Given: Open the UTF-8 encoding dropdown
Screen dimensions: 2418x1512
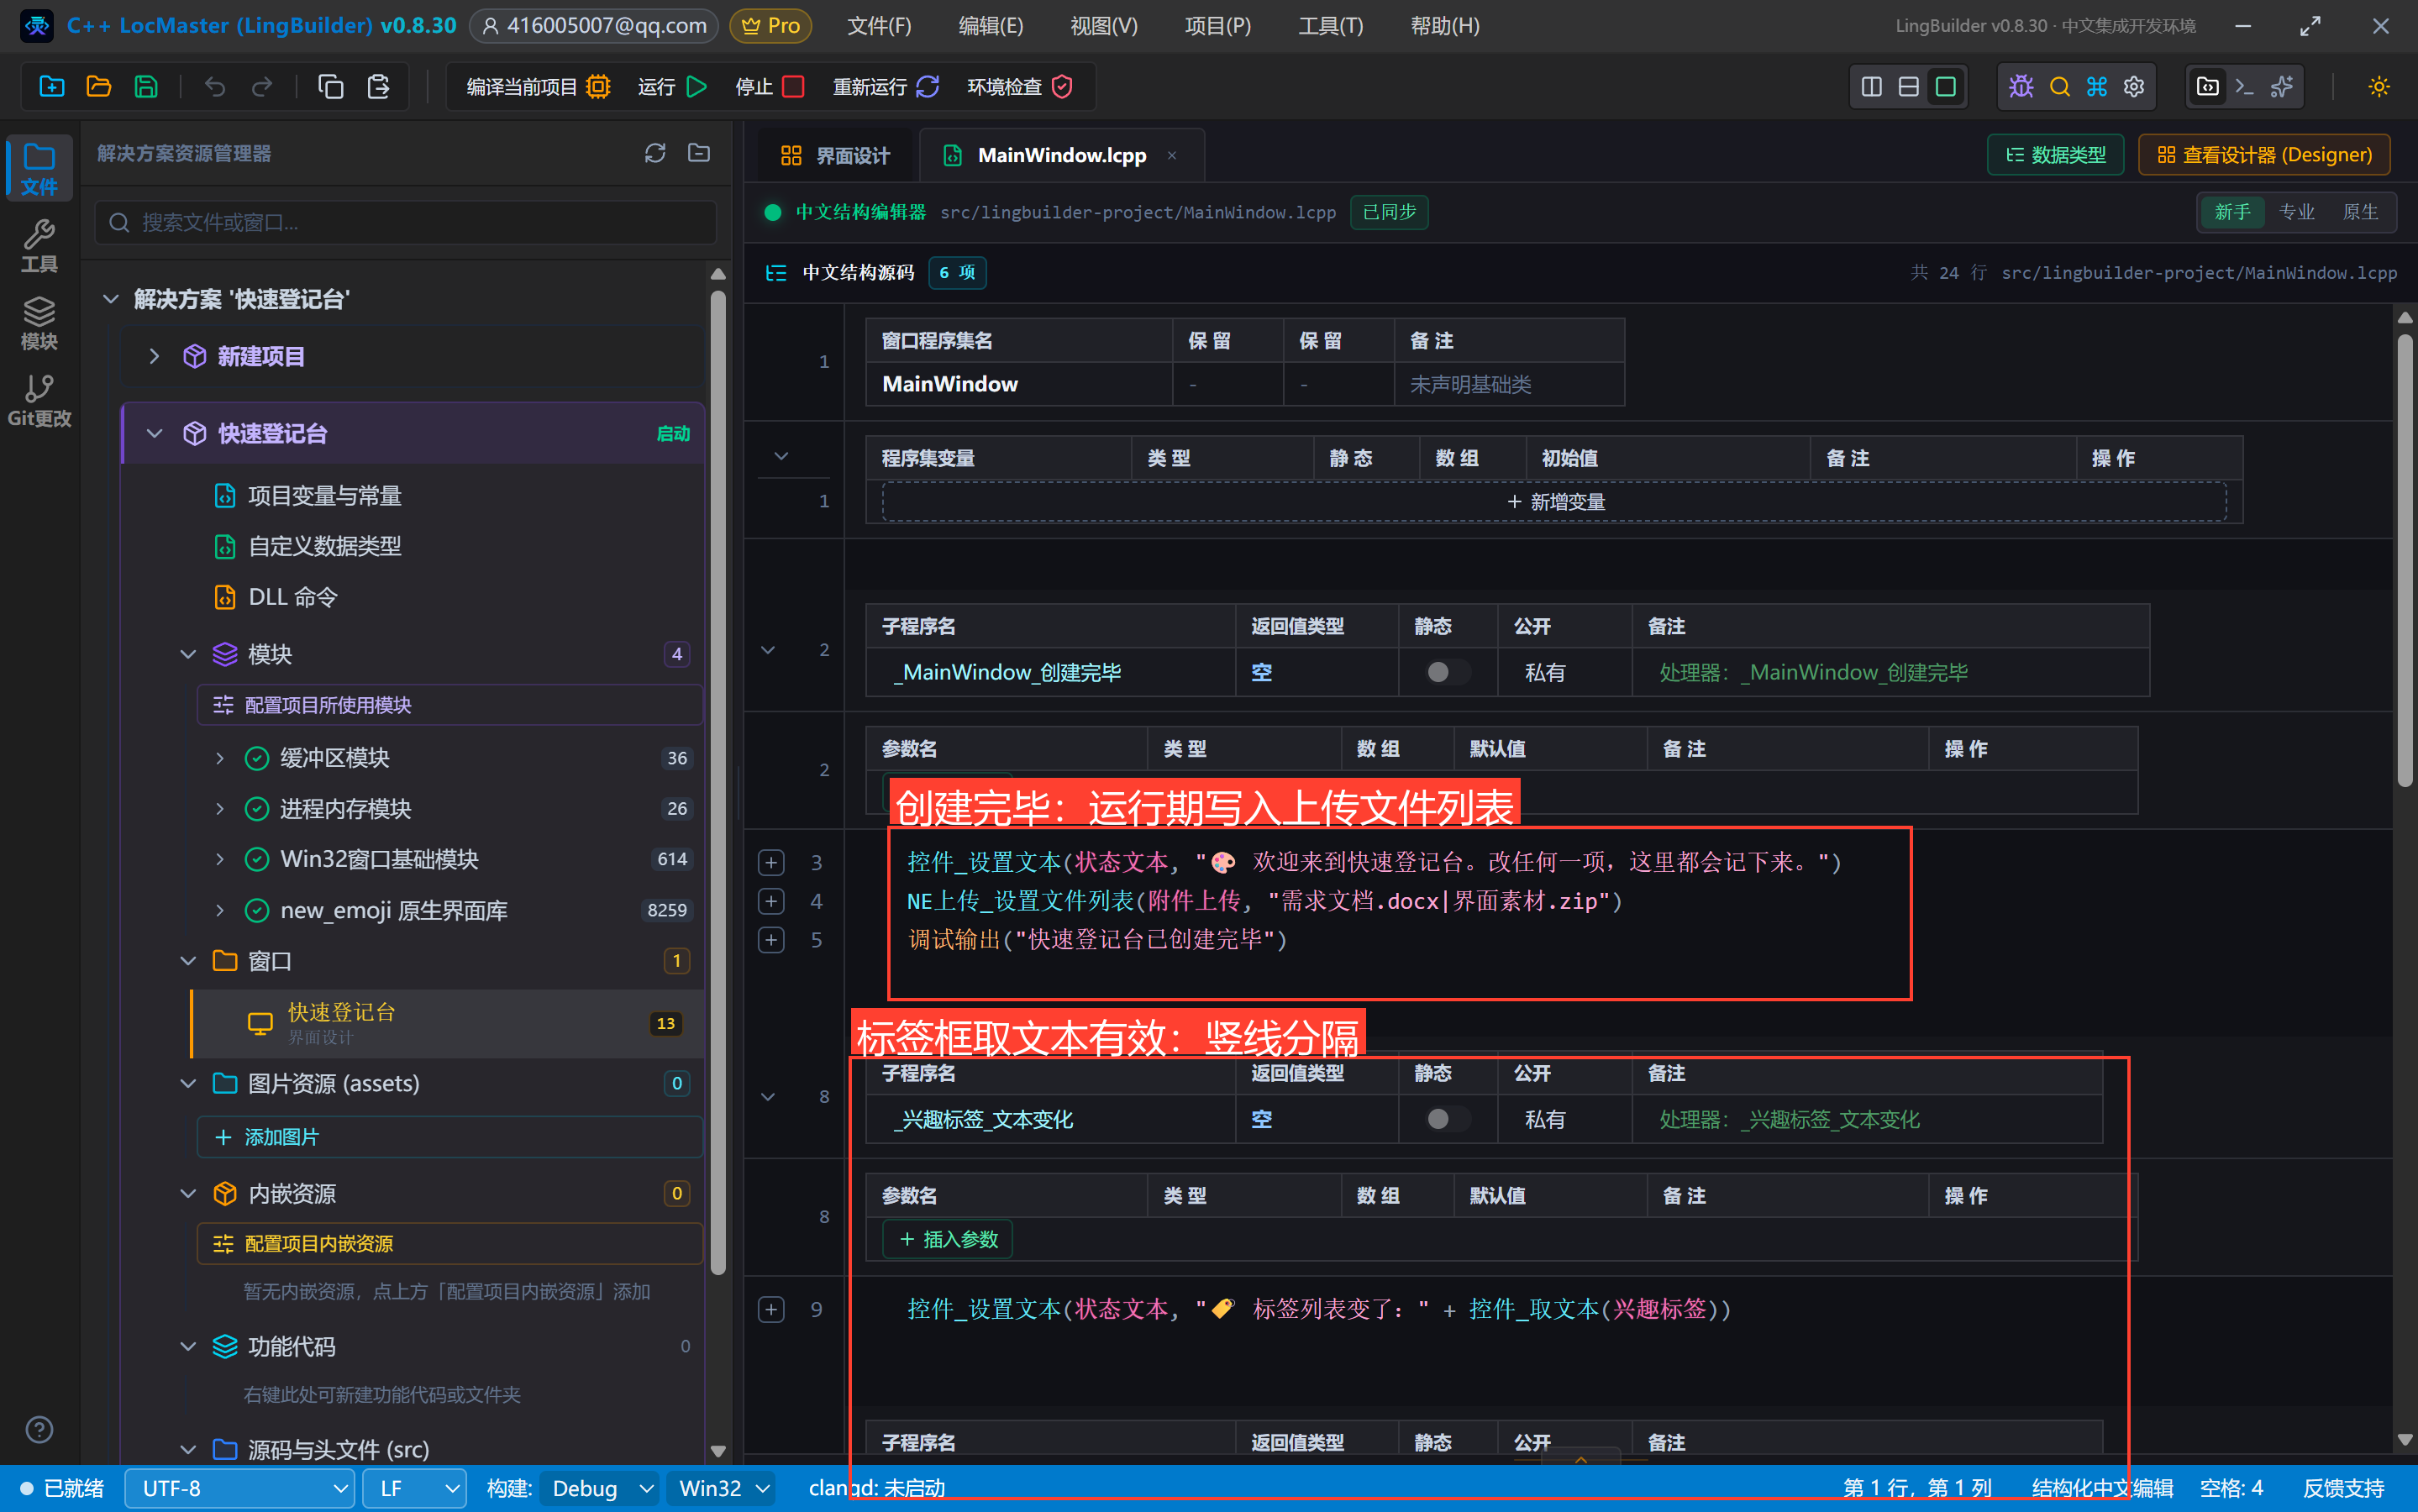Looking at the screenshot, I should [x=240, y=1488].
